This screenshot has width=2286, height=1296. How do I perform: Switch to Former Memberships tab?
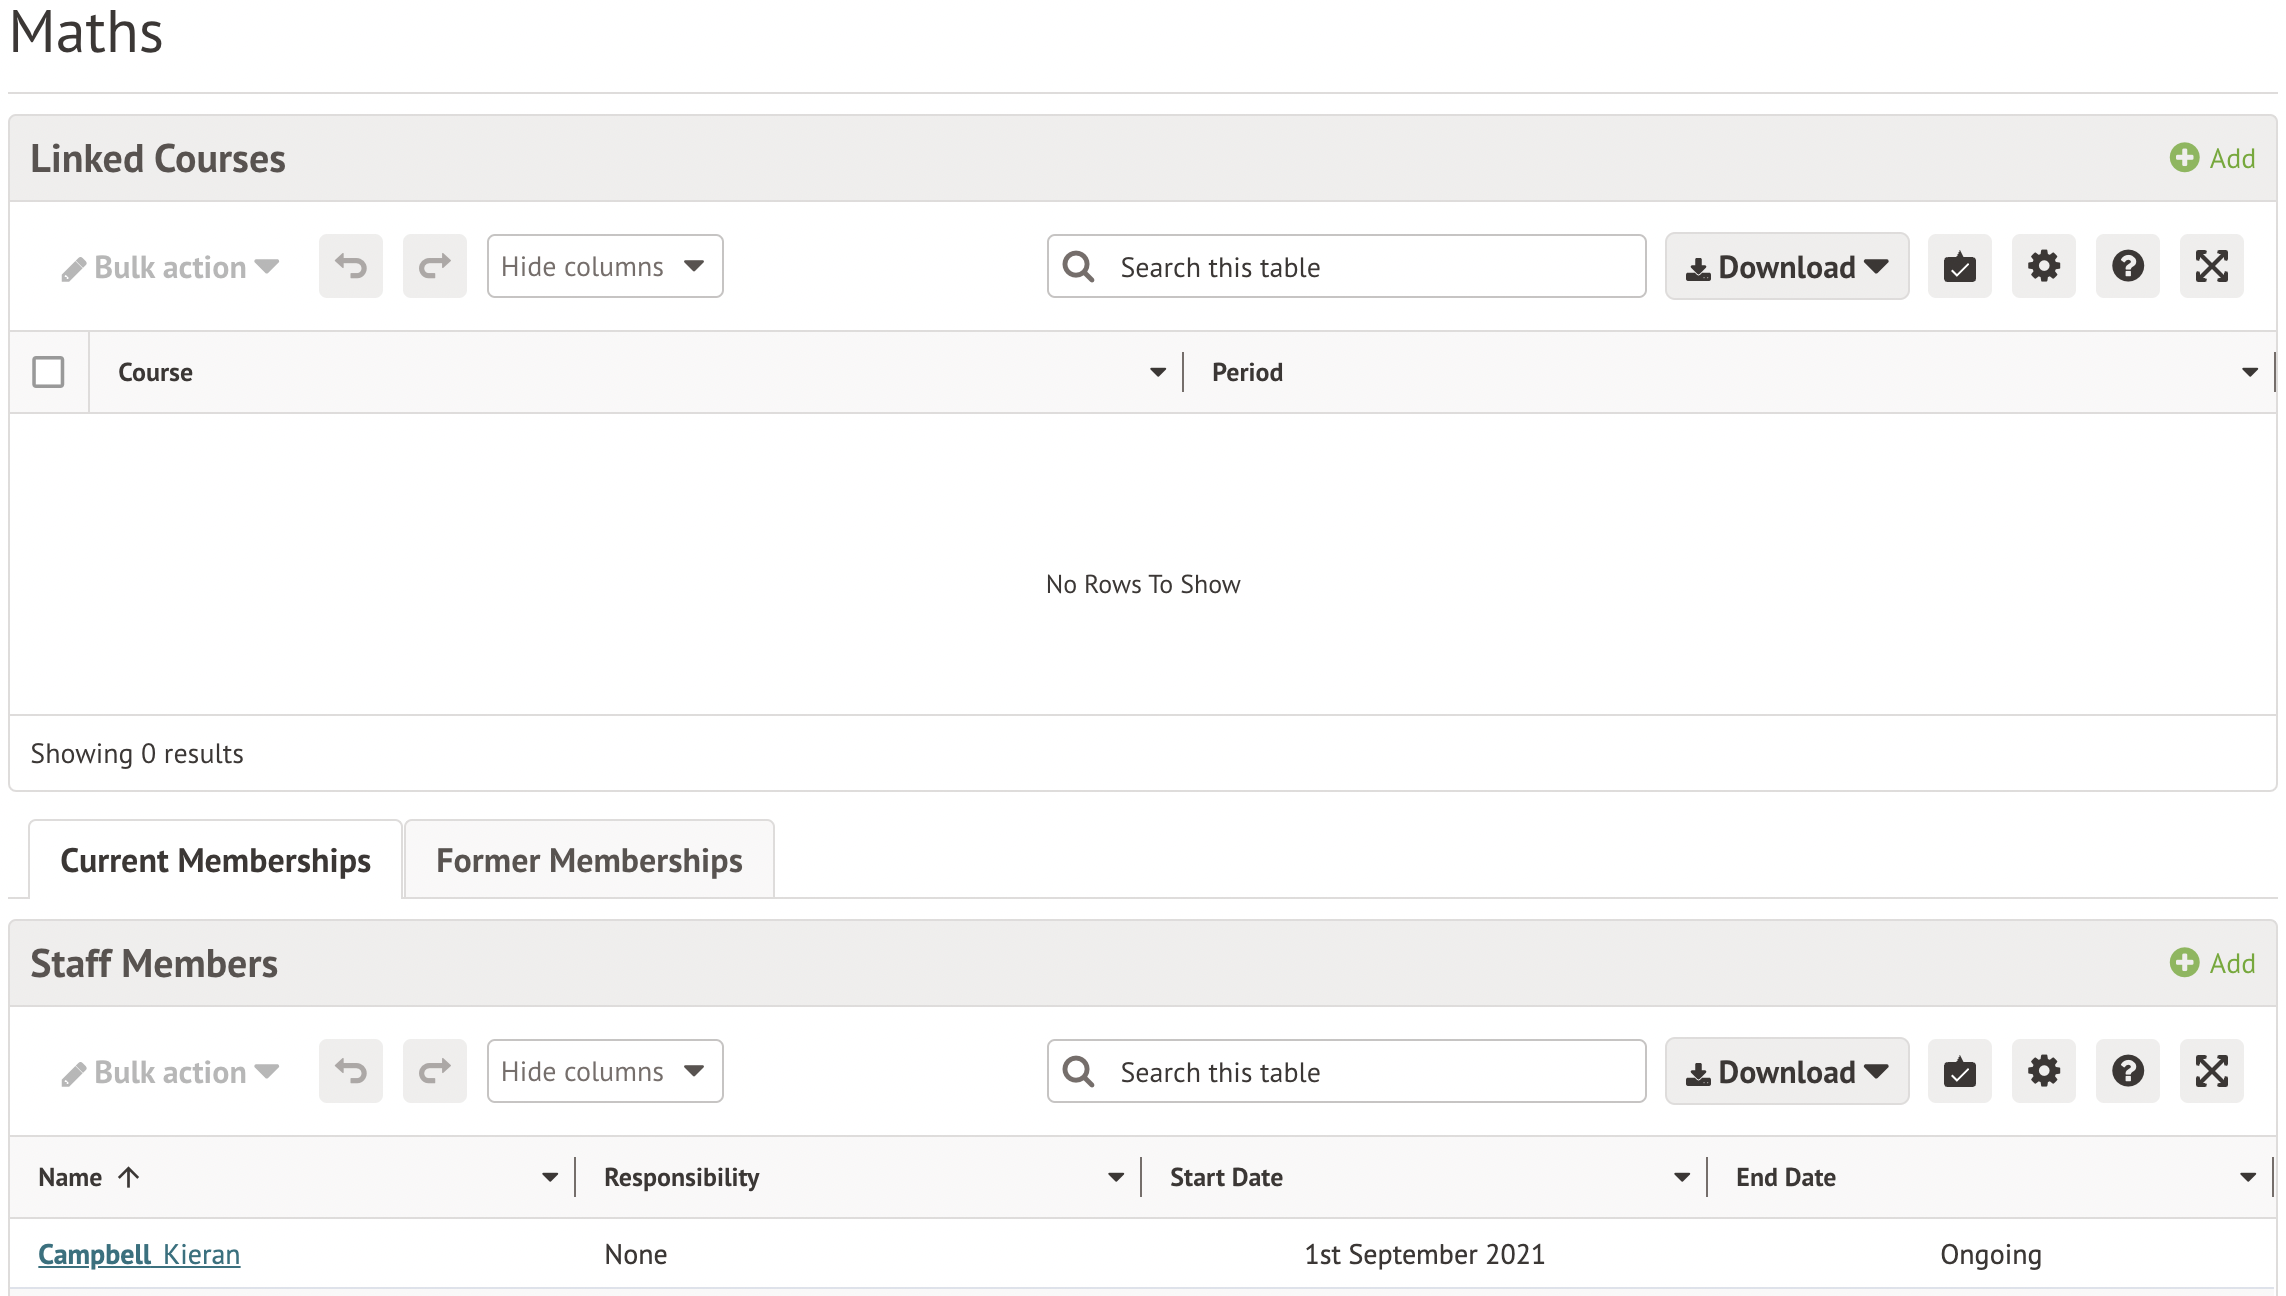point(588,860)
